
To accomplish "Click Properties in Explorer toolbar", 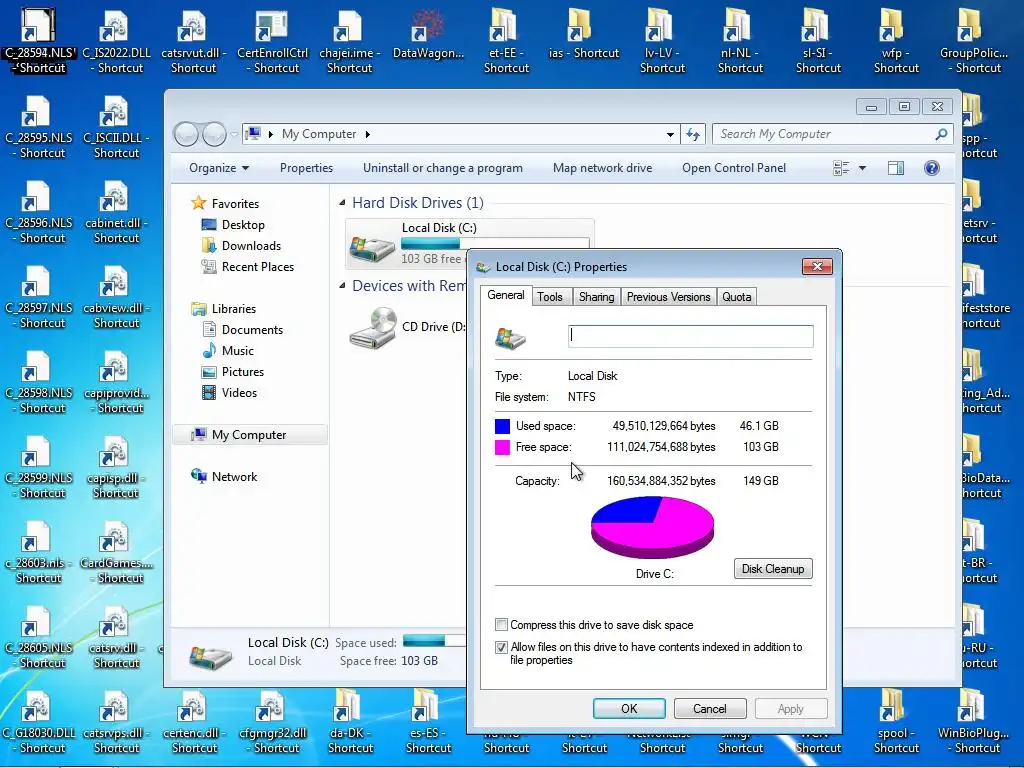I will [x=306, y=168].
